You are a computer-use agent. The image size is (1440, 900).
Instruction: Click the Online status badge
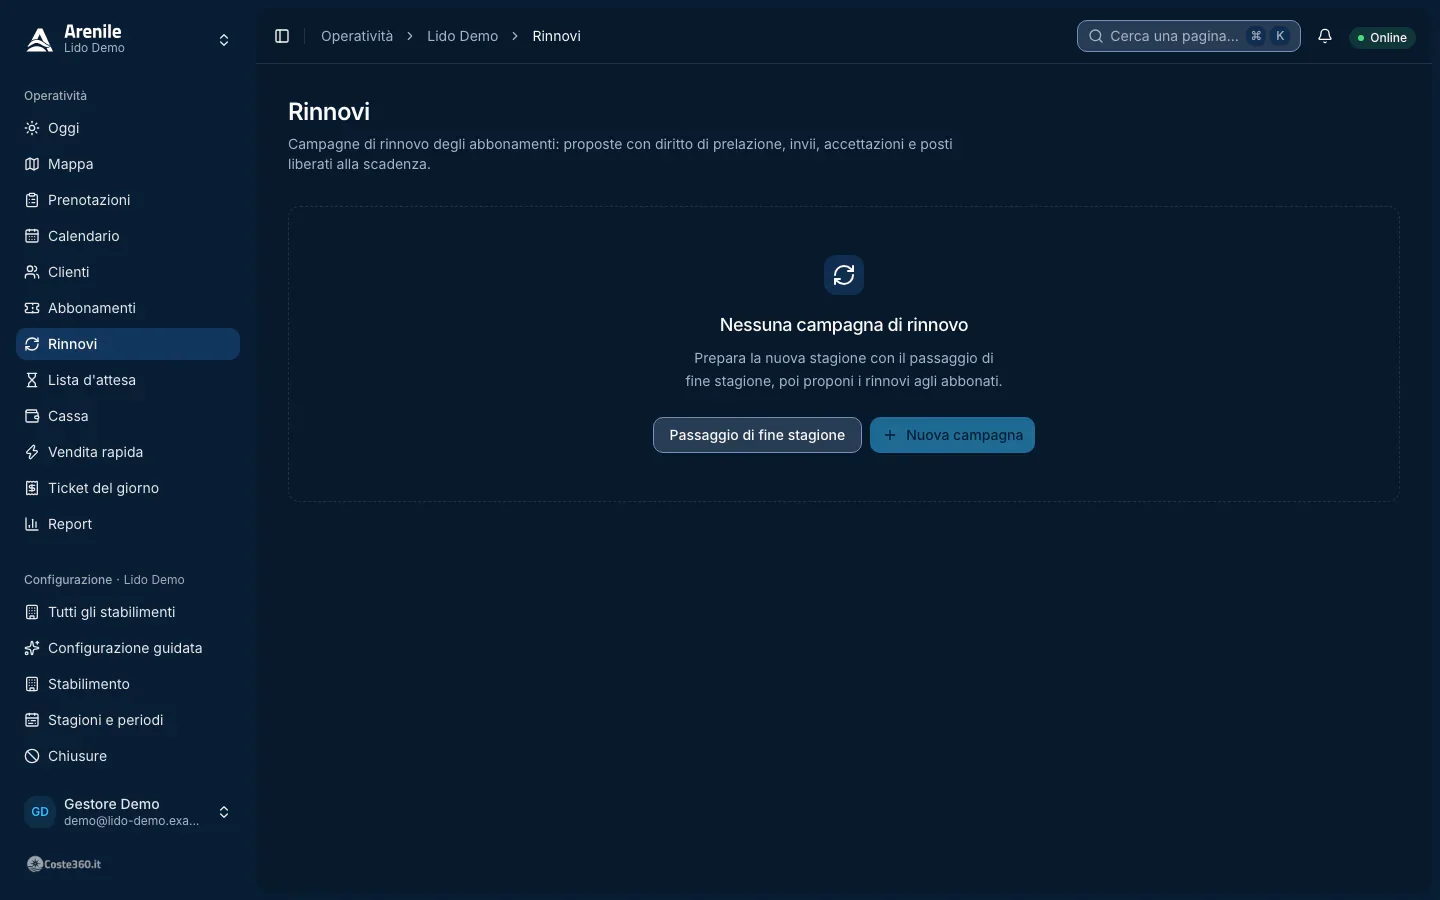click(1382, 37)
